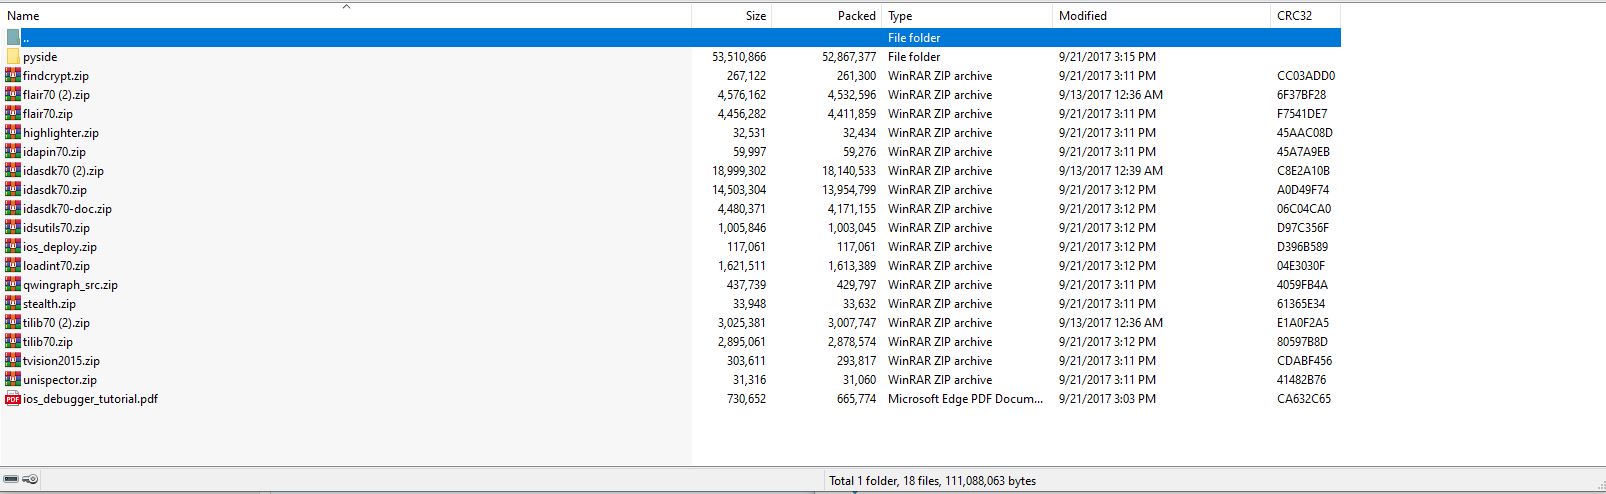Select the file name qwingraph_src.zip
Image resolution: width=1606 pixels, height=494 pixels.
pos(70,285)
